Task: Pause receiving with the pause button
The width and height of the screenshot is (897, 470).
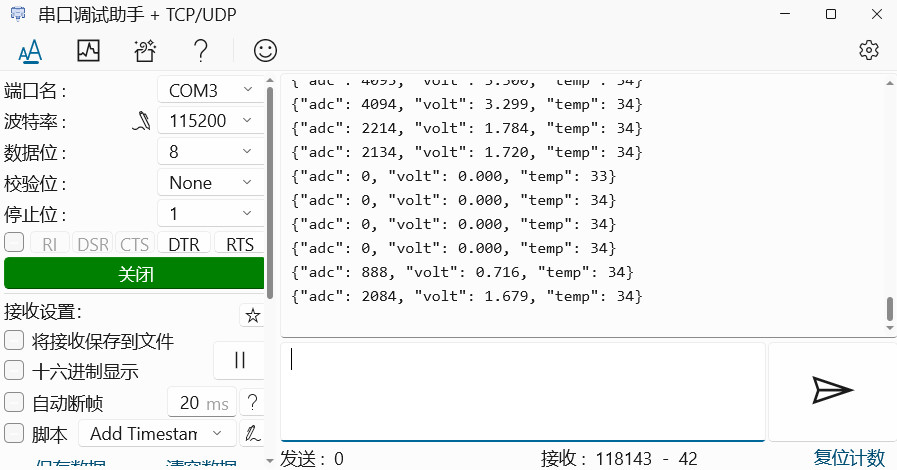Action: 240,360
